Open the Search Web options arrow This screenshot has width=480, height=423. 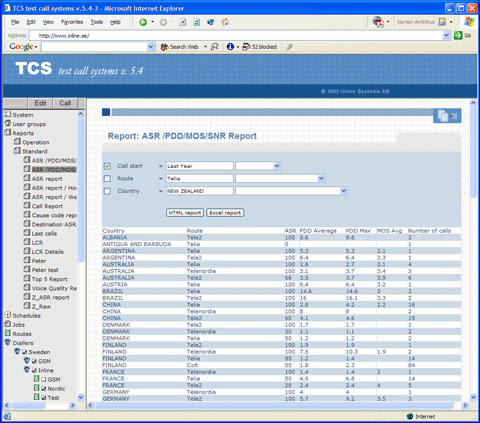coord(205,47)
